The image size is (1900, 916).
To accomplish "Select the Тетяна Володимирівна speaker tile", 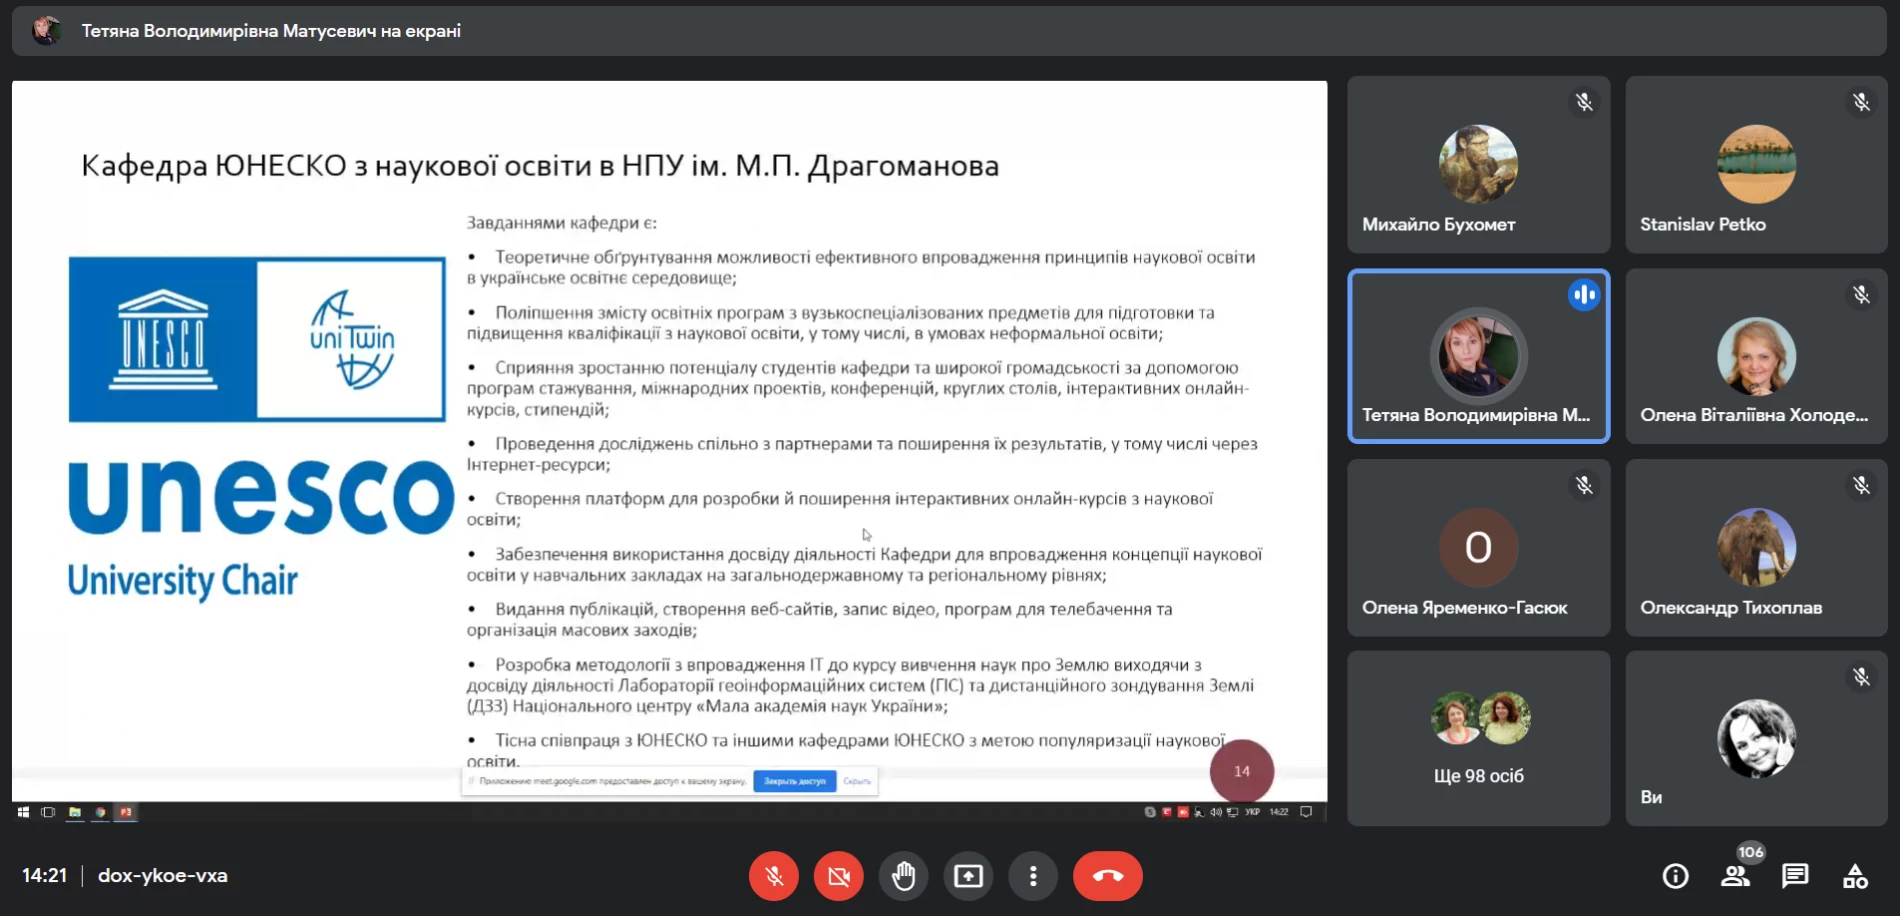I will tap(1478, 356).
